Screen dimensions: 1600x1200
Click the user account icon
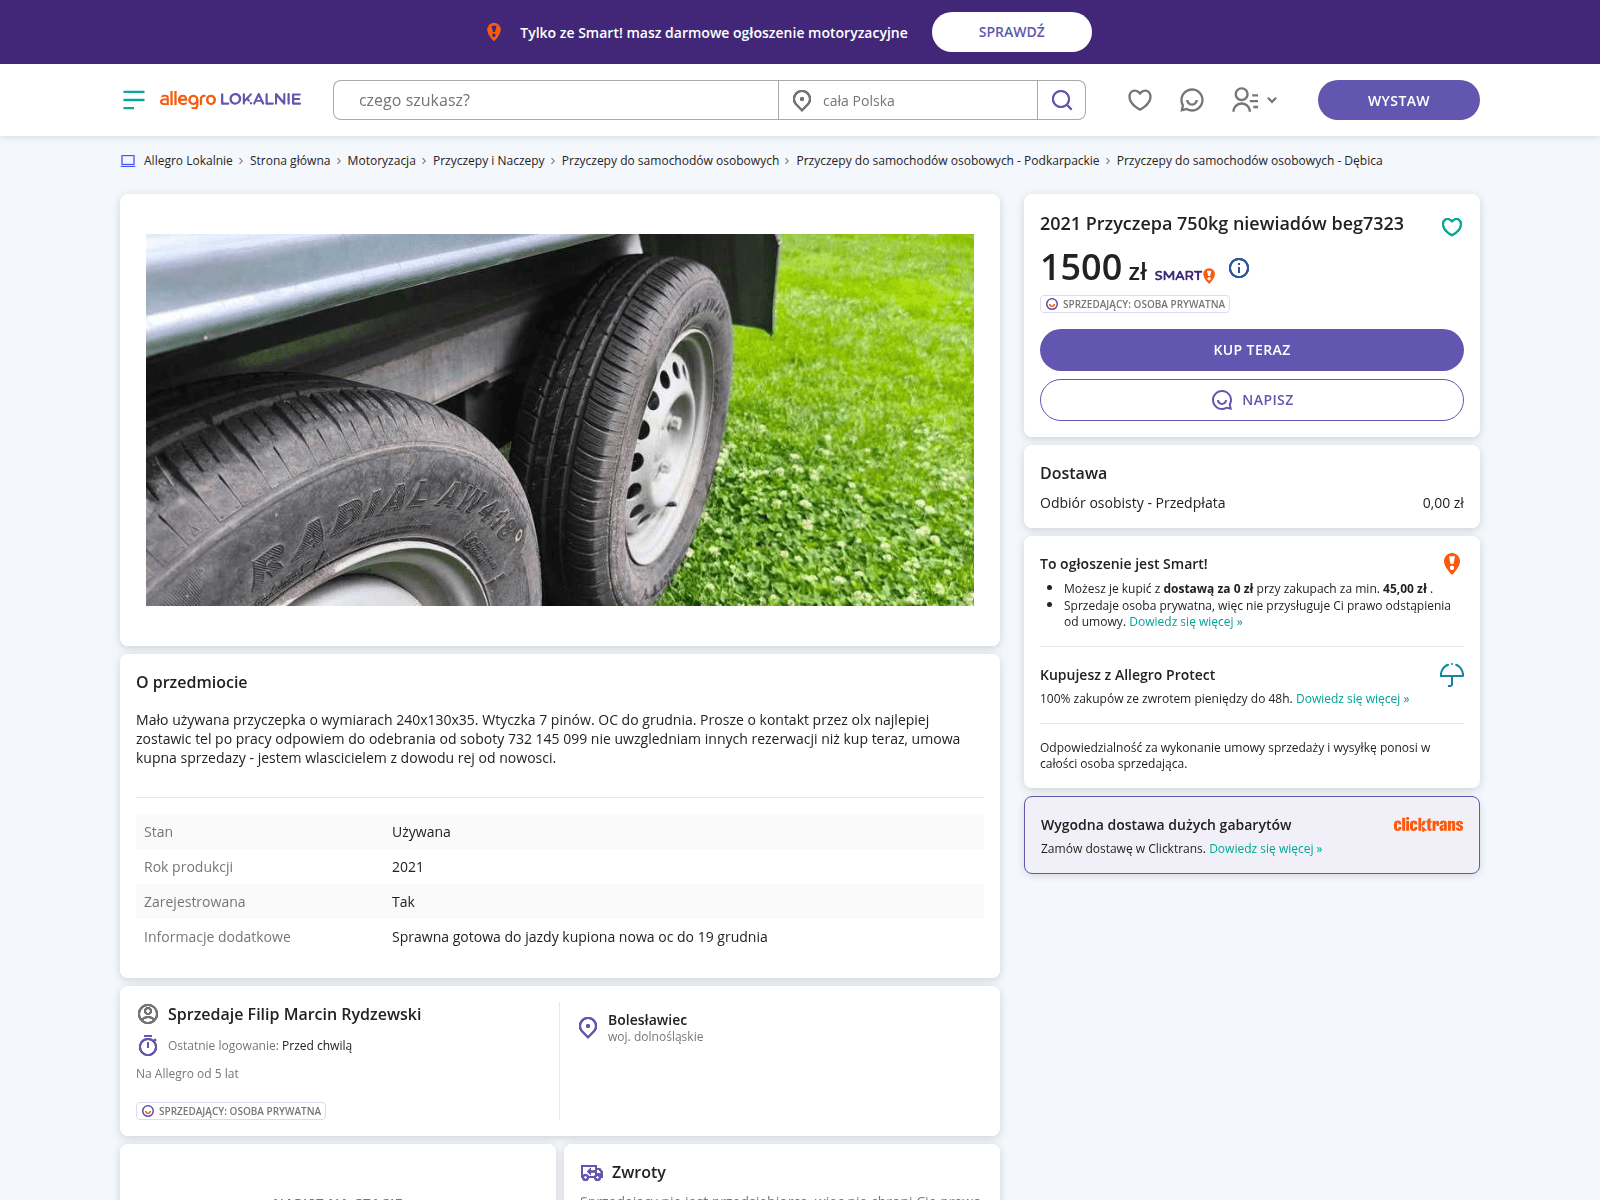click(x=1245, y=100)
